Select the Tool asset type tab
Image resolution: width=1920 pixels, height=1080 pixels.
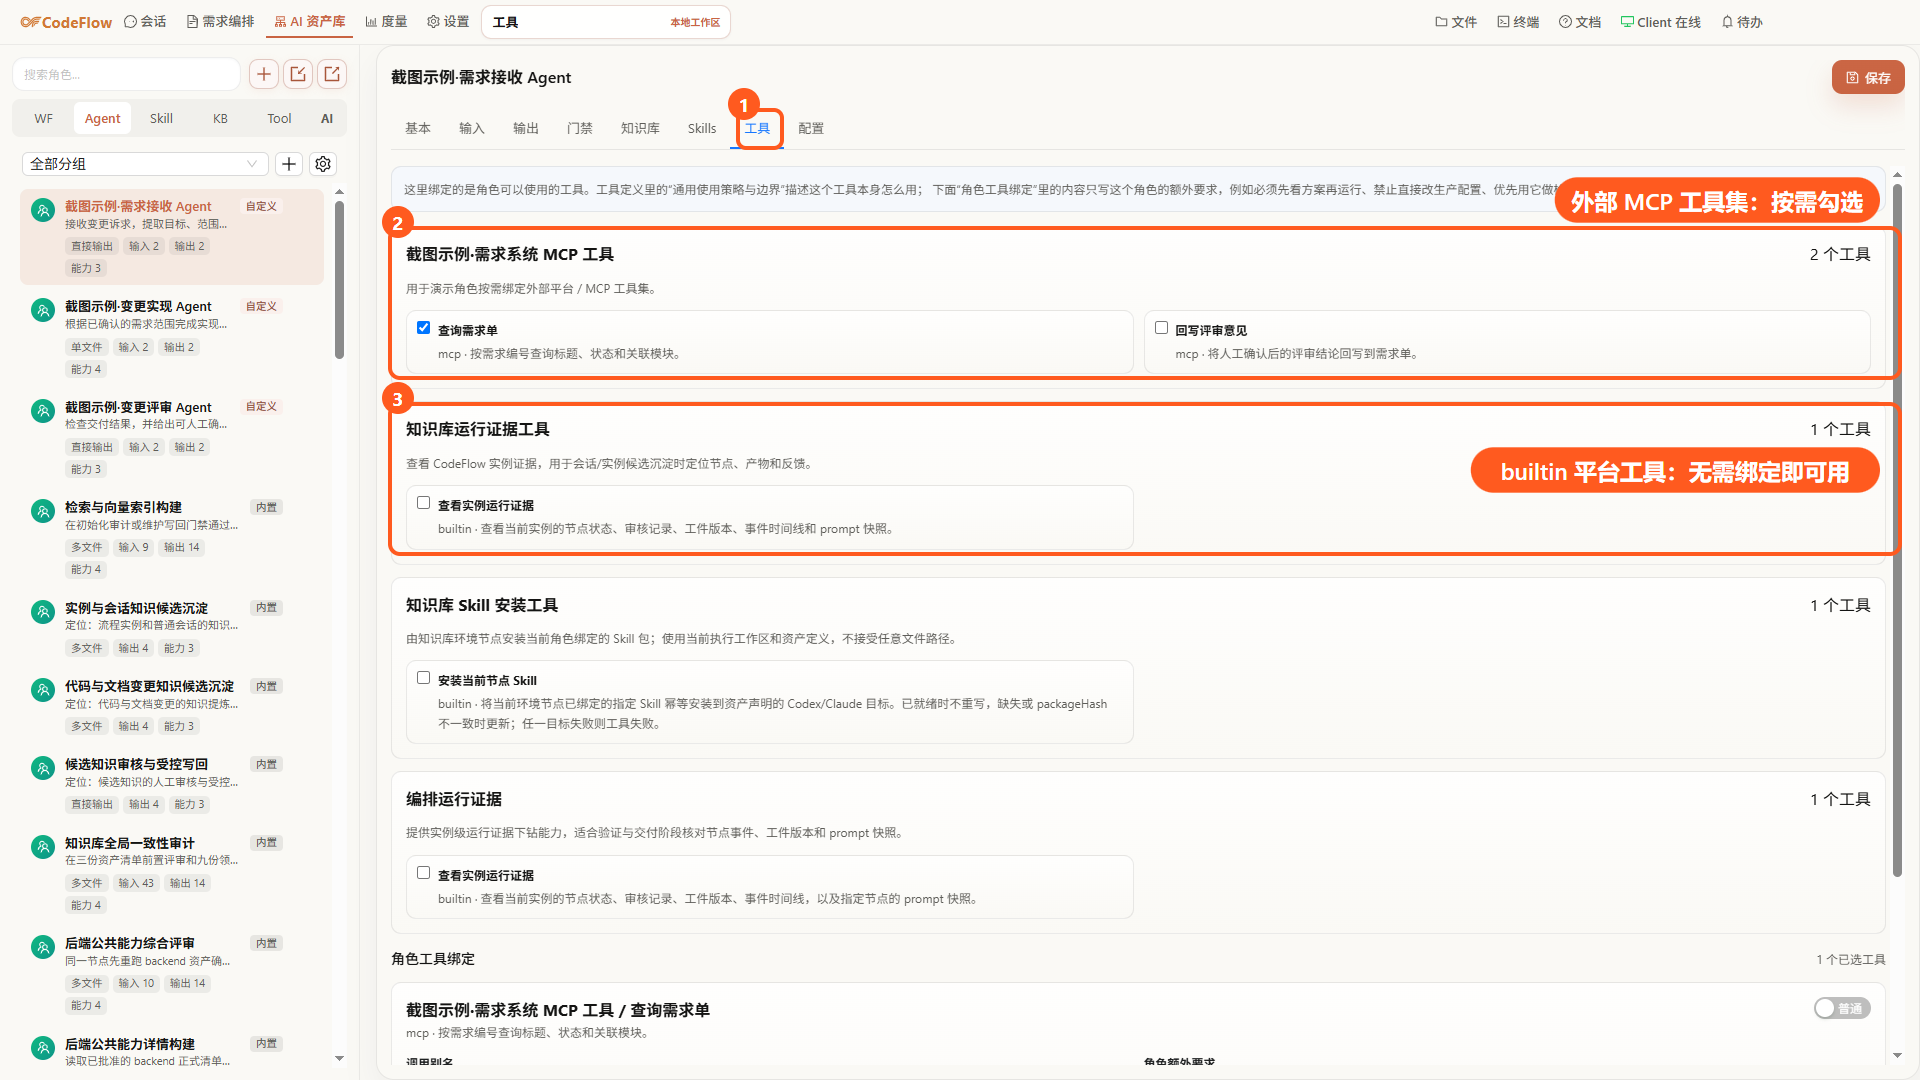[x=279, y=118]
